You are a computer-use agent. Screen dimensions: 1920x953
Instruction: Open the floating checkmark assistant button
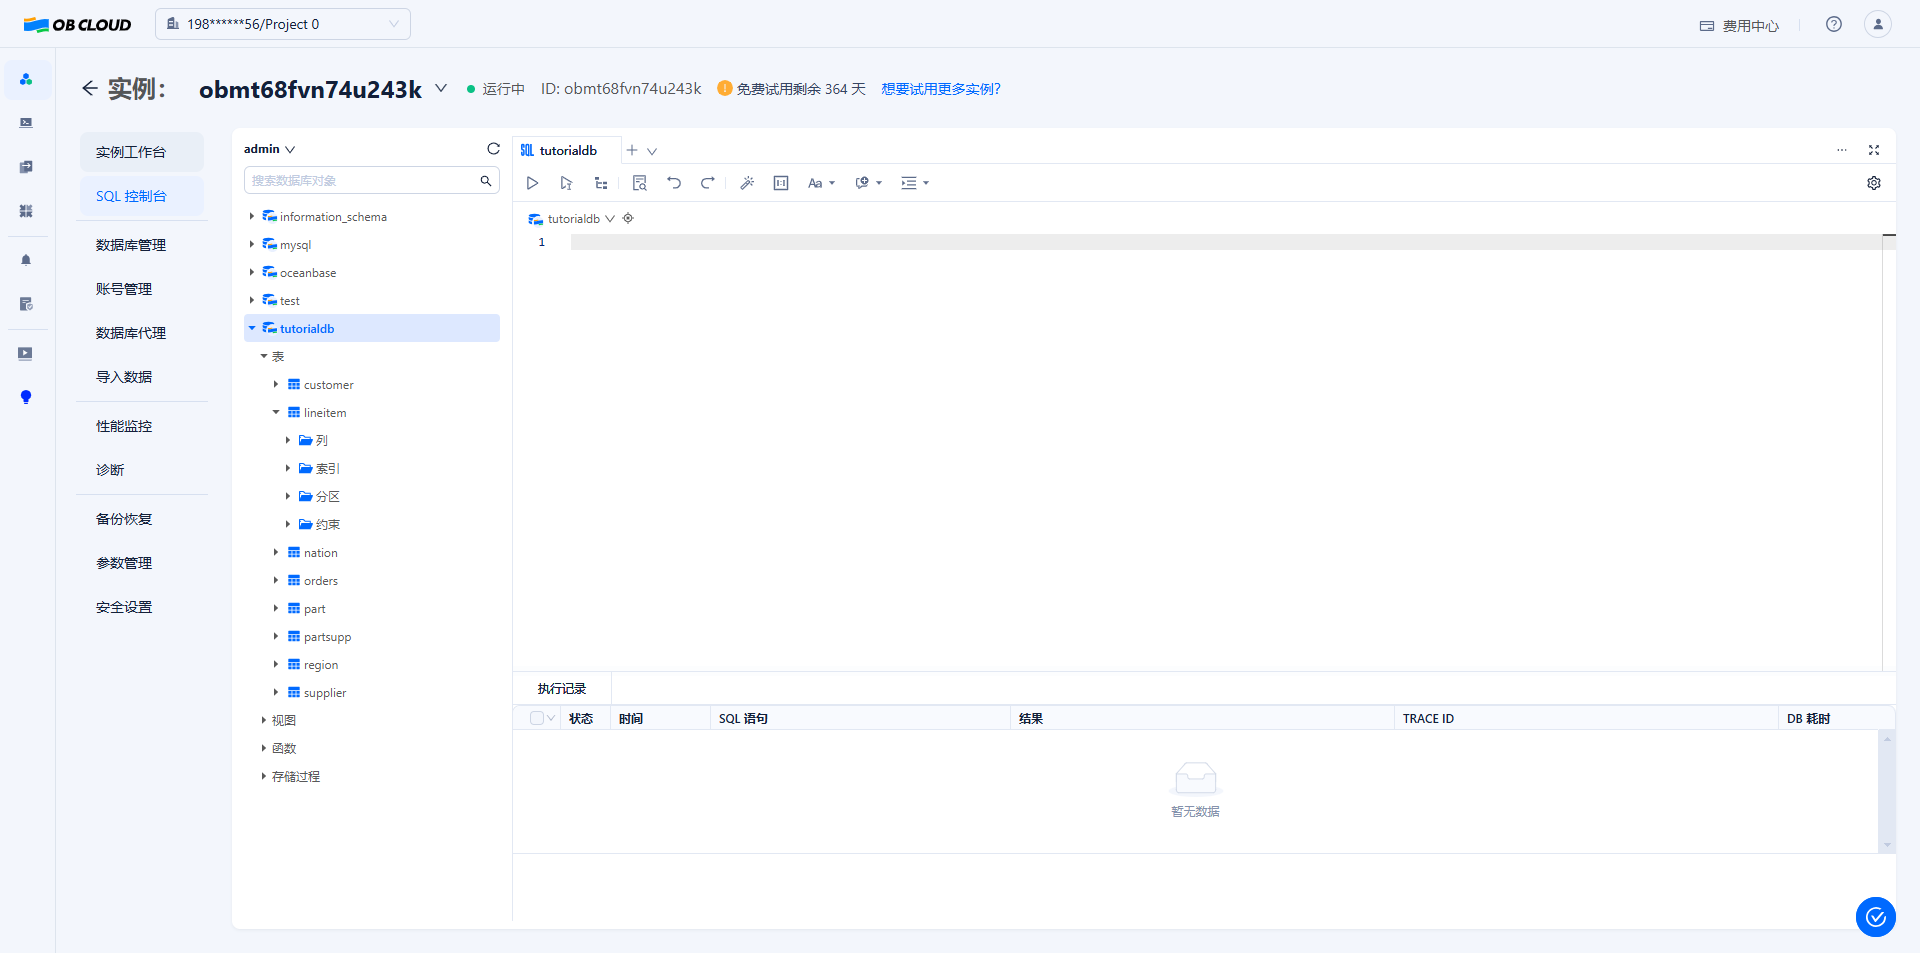coord(1876,917)
